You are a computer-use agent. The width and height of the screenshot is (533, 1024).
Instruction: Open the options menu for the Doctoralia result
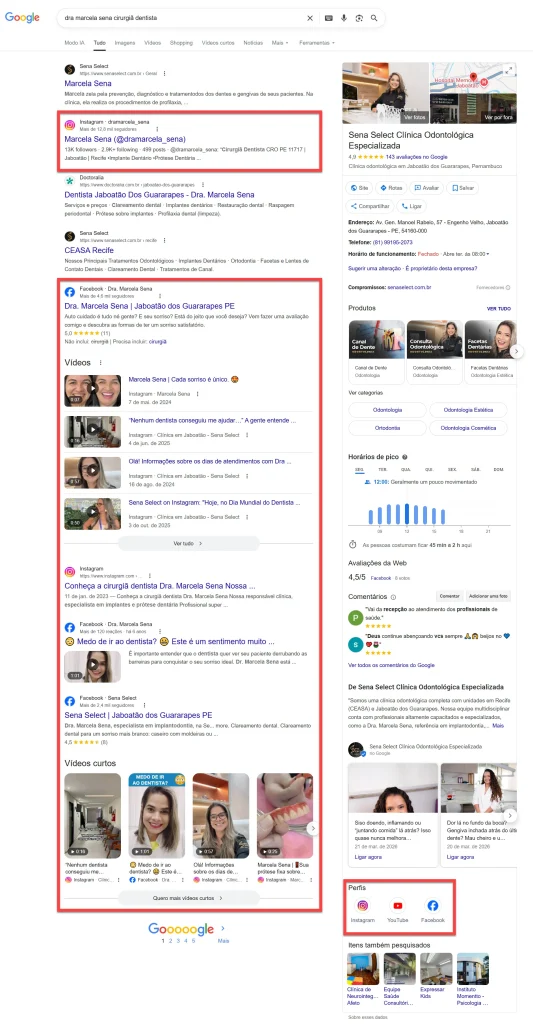pyautogui.click(x=203, y=185)
